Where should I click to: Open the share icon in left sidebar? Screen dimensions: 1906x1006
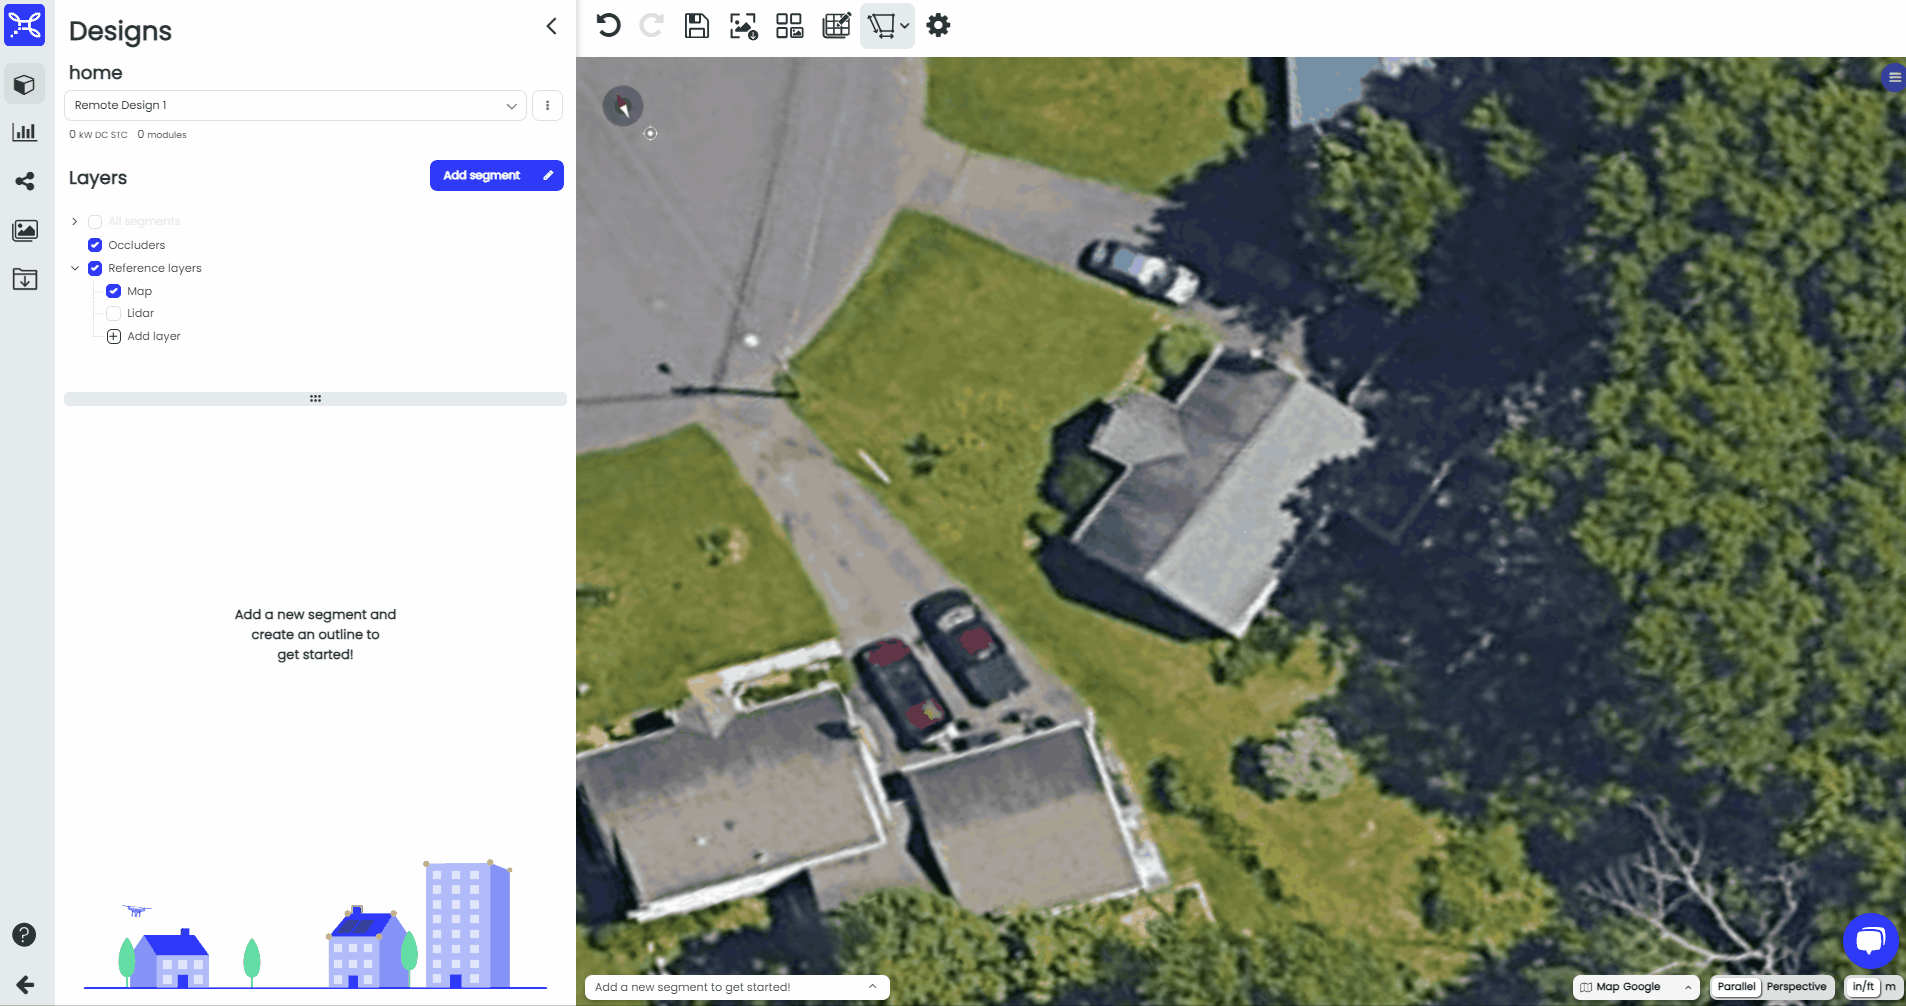(x=25, y=181)
